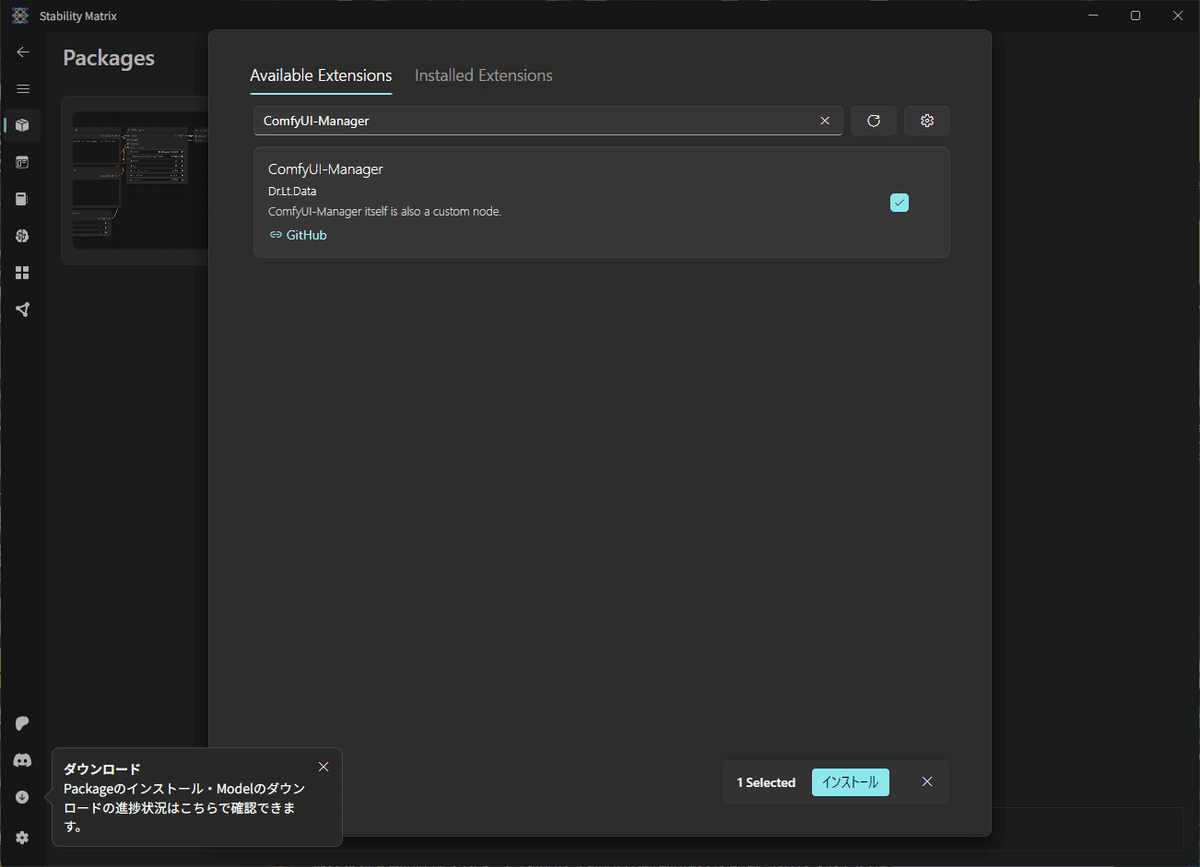Click the Stability Matrix app logo
The width and height of the screenshot is (1200, 867).
click(19, 16)
